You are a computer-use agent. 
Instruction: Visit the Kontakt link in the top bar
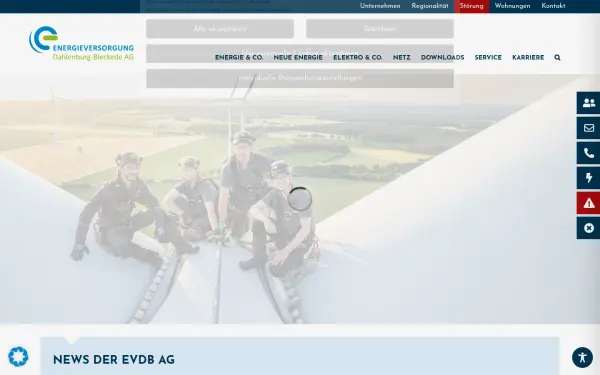[553, 6]
